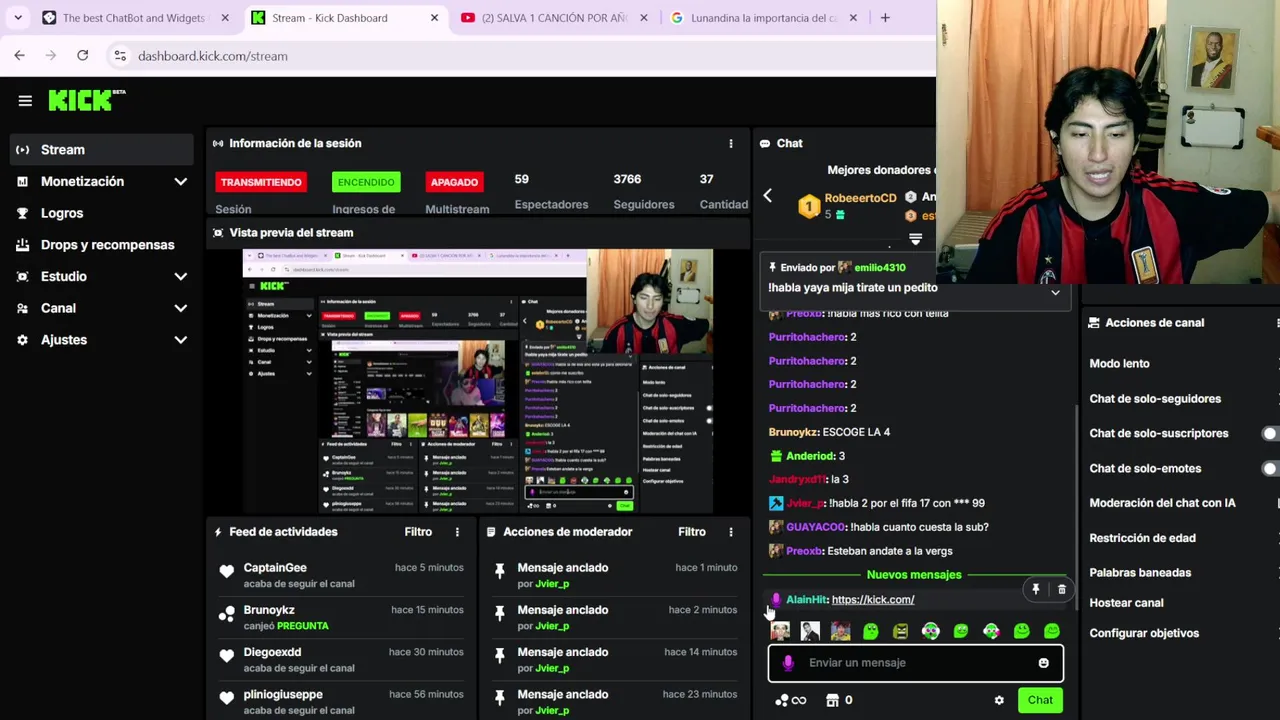Switch to the YouTube SALVA 1 CANCIÓN tab
The image size is (1280, 720).
(552, 18)
